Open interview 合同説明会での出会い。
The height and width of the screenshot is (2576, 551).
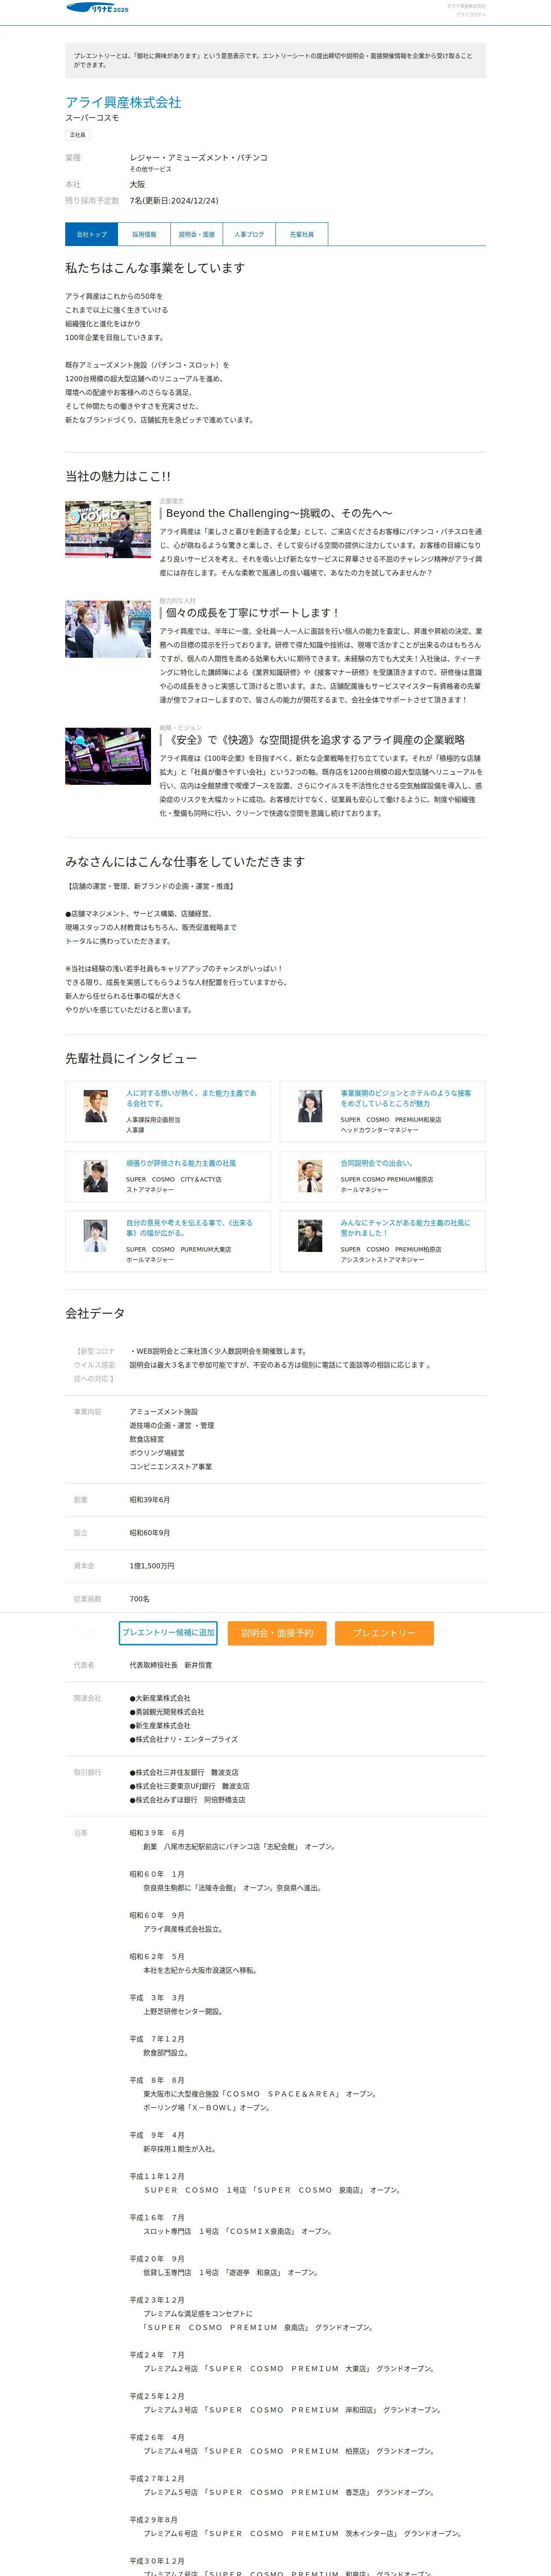coord(377,1163)
